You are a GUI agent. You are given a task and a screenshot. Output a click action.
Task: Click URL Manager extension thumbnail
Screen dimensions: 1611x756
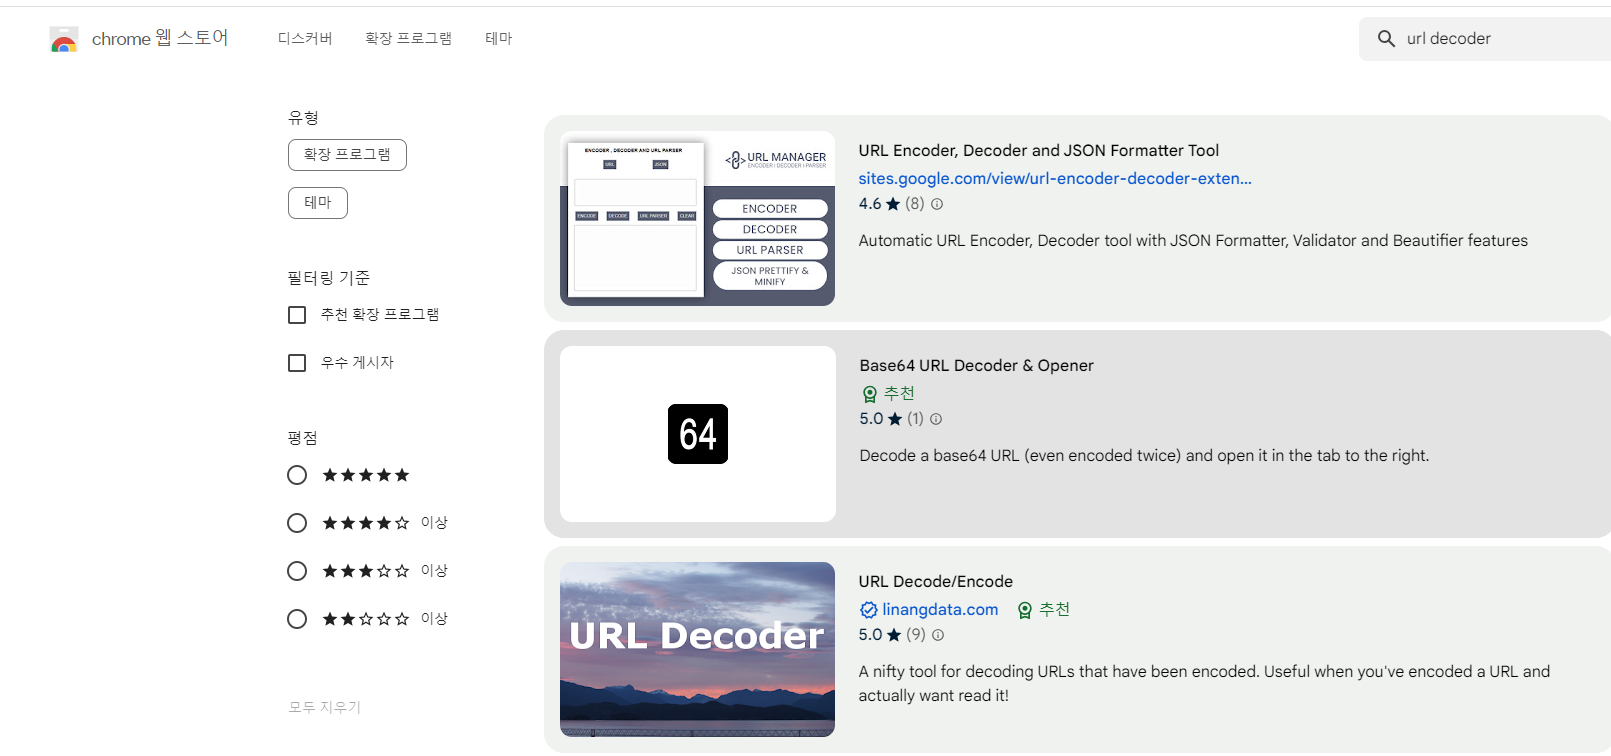coord(698,218)
